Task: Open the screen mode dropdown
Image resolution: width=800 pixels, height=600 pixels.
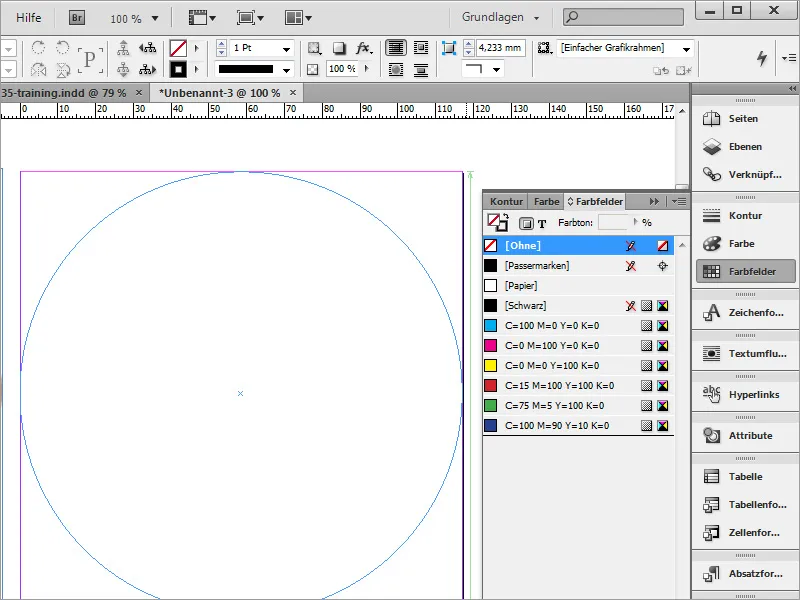Action: click(x=251, y=18)
